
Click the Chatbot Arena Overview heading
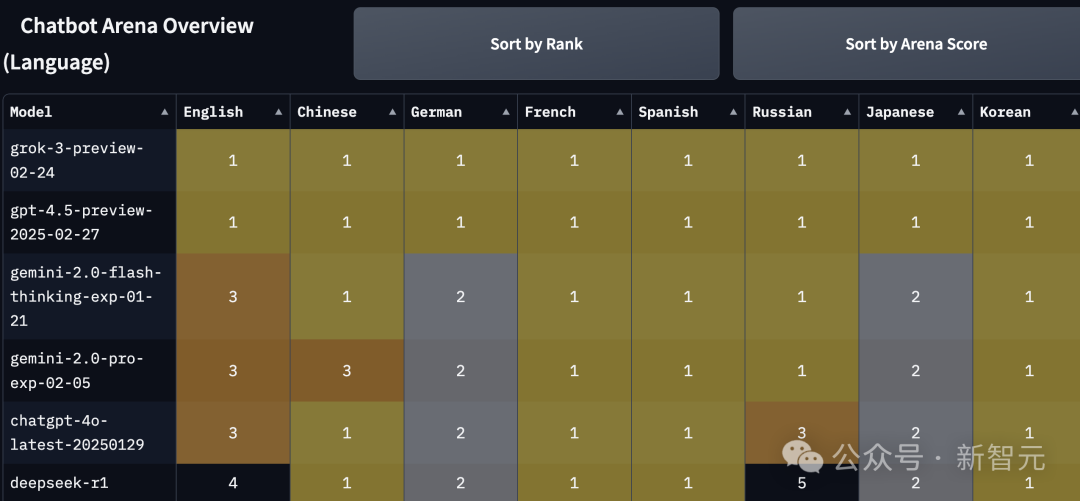129,44
